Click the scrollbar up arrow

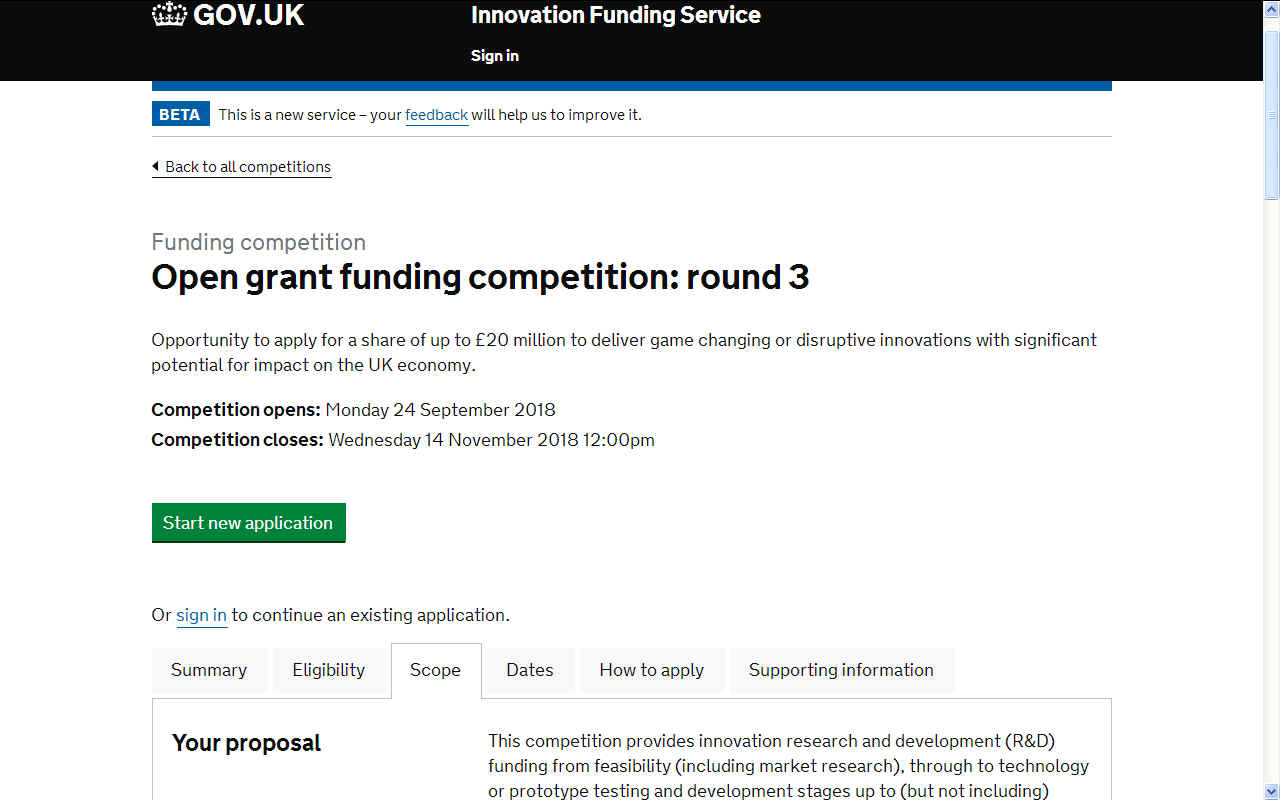1271,8
